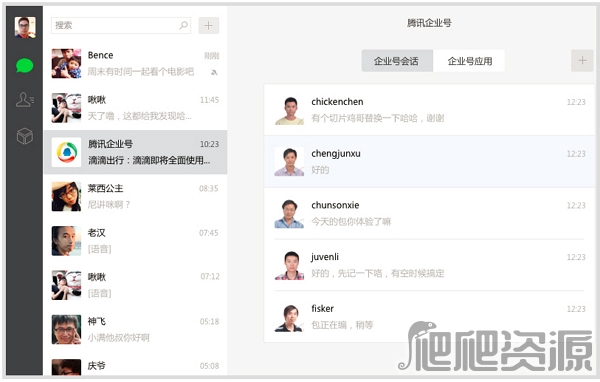Open the 老汉 voice message chat
Screen dimensions: 600x382
(135, 241)
